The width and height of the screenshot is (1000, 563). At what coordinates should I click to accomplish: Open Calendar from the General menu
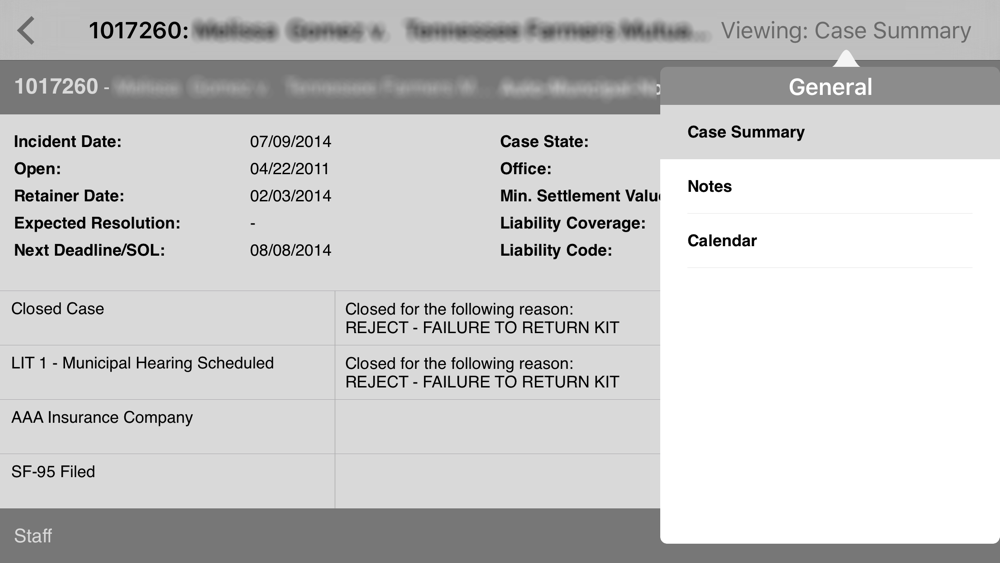coord(830,240)
